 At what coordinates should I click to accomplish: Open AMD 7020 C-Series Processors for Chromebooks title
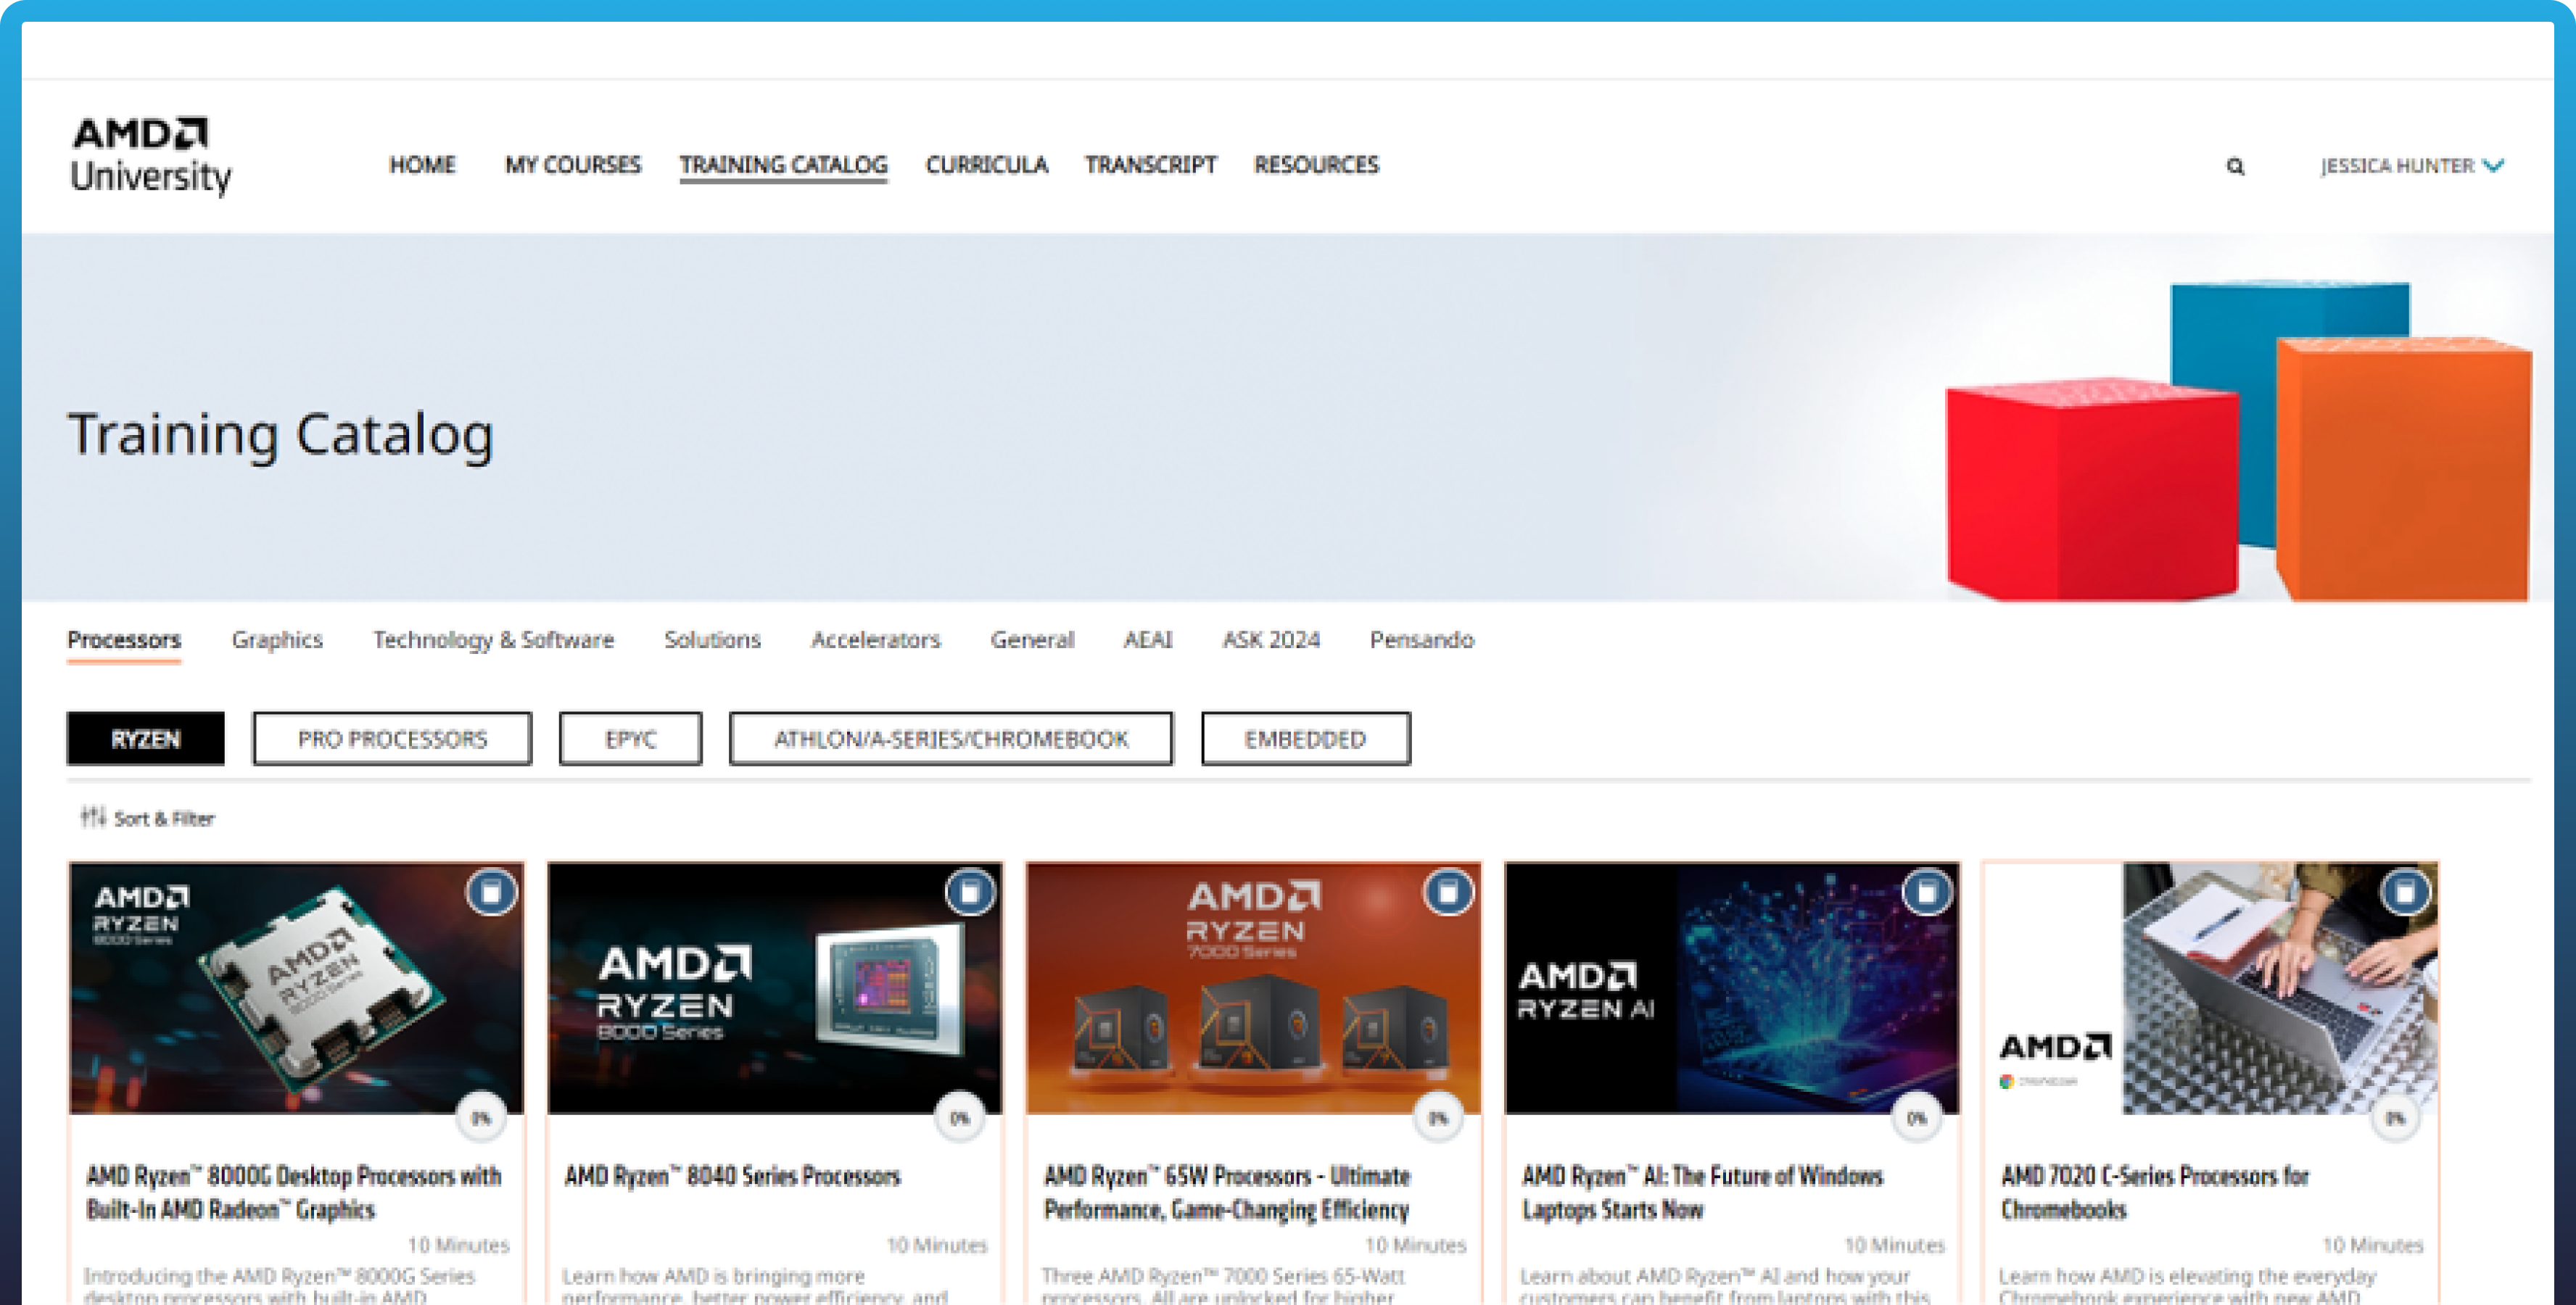(2154, 1193)
